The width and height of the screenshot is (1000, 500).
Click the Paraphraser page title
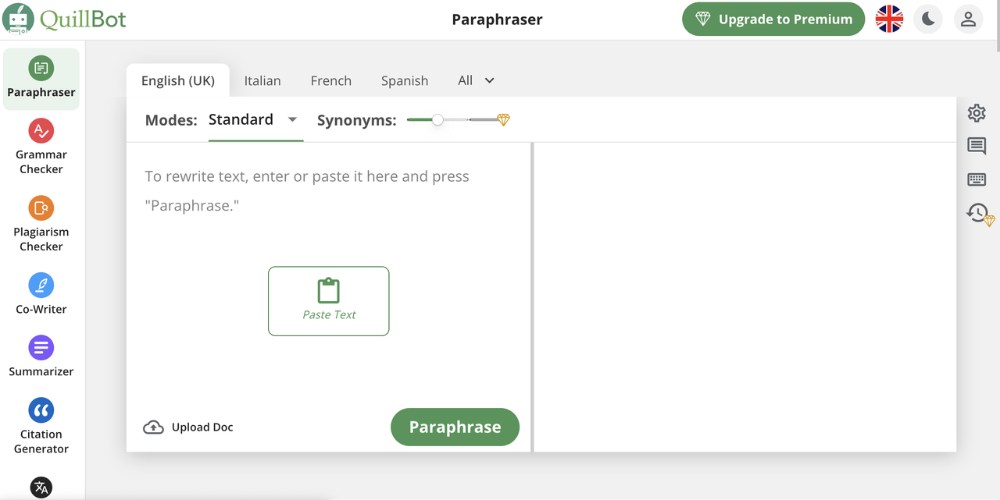(497, 20)
